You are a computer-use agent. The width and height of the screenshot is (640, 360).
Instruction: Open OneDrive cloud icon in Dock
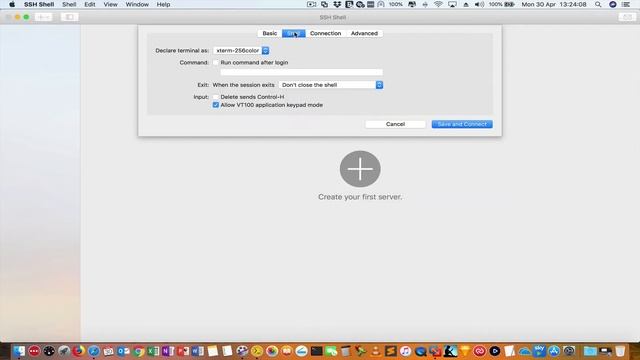524,351
